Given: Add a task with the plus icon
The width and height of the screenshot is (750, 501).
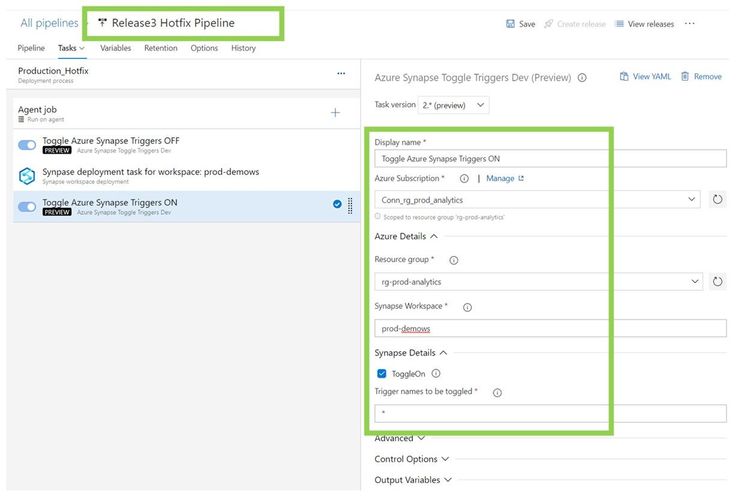Looking at the screenshot, I should (x=335, y=113).
